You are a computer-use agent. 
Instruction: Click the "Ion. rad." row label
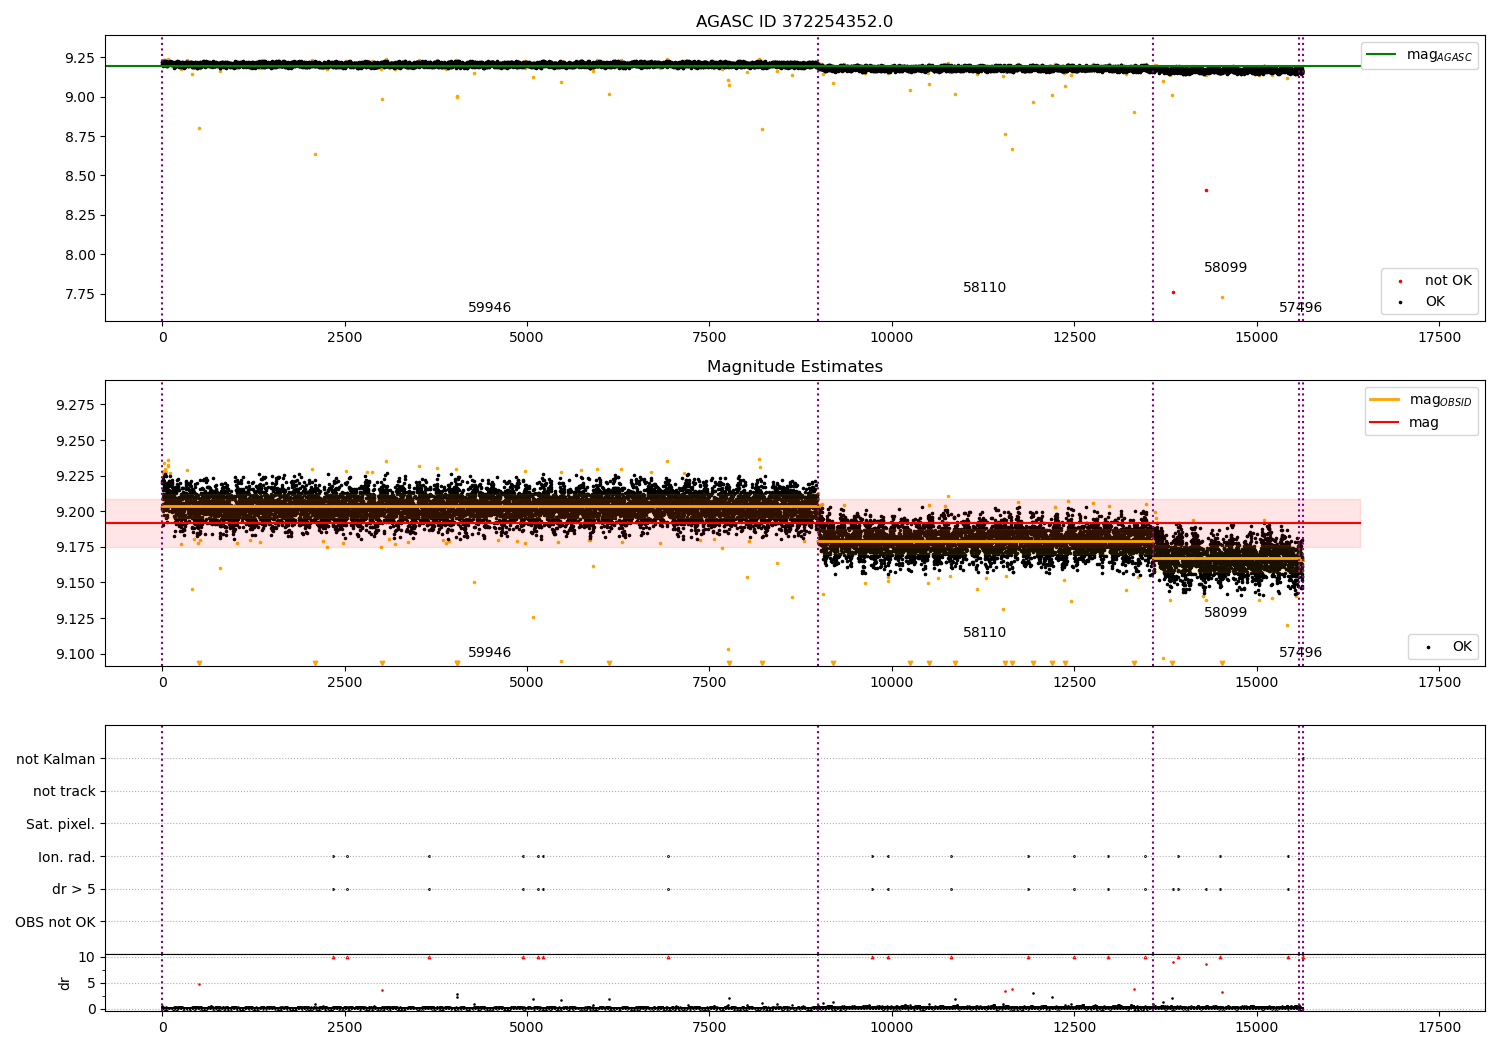(x=67, y=857)
